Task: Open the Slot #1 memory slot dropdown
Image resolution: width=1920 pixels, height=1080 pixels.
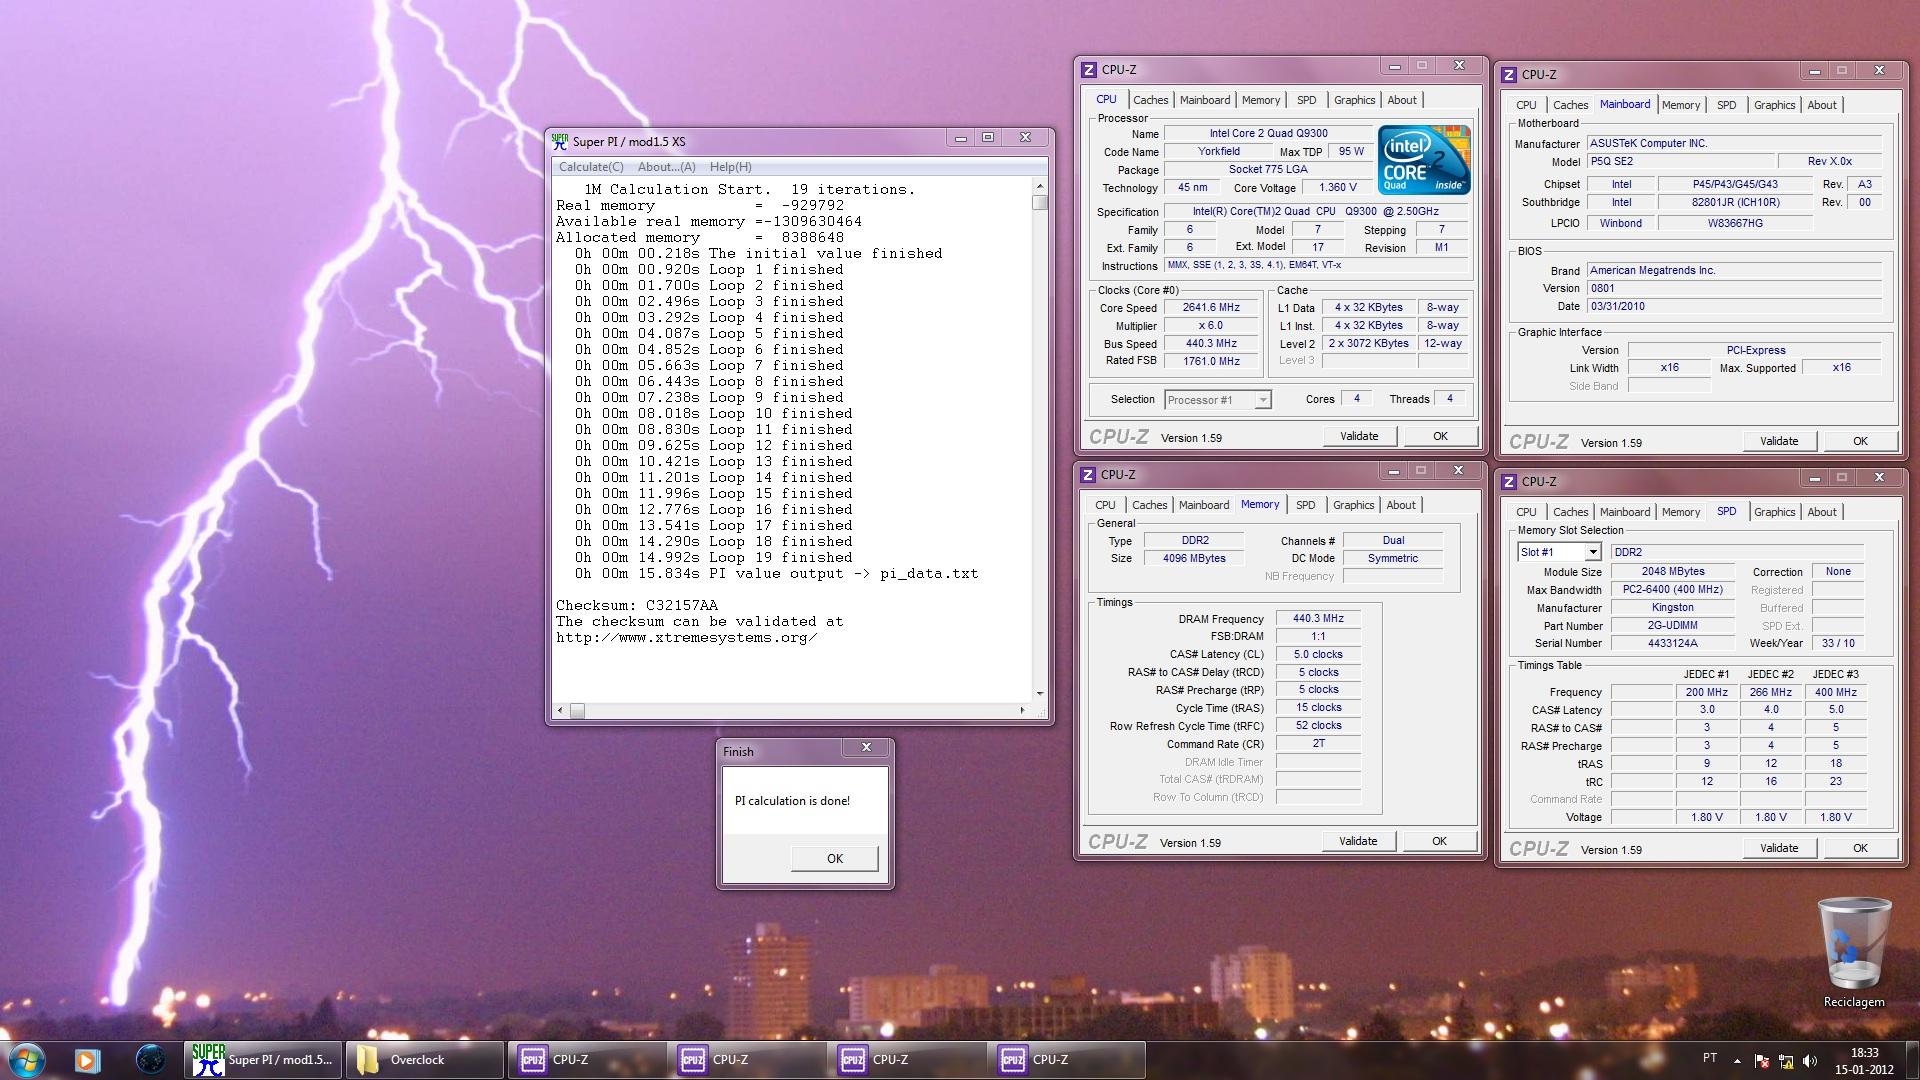Action: (x=1559, y=552)
